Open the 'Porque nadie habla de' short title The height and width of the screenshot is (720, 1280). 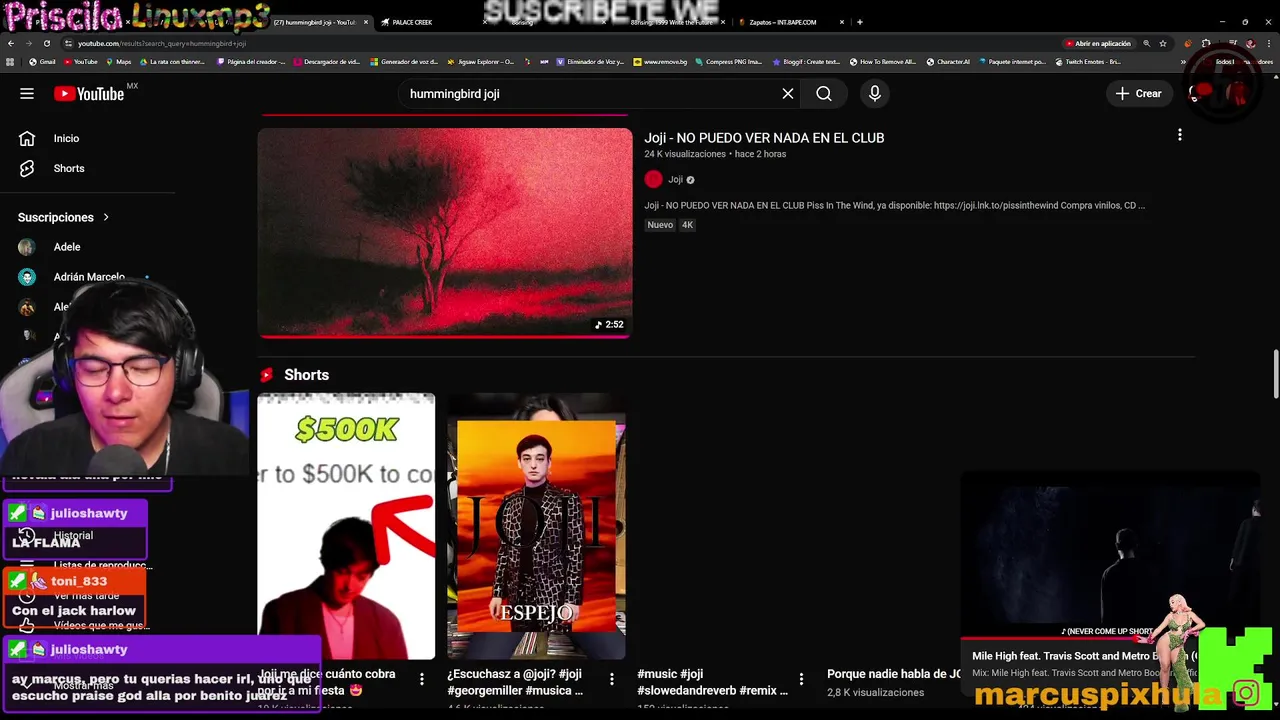pyautogui.click(x=894, y=674)
